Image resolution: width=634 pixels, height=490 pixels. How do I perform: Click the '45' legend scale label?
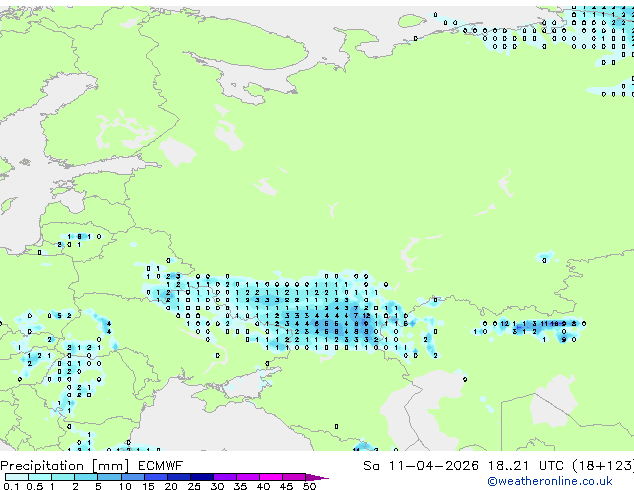pos(286,486)
